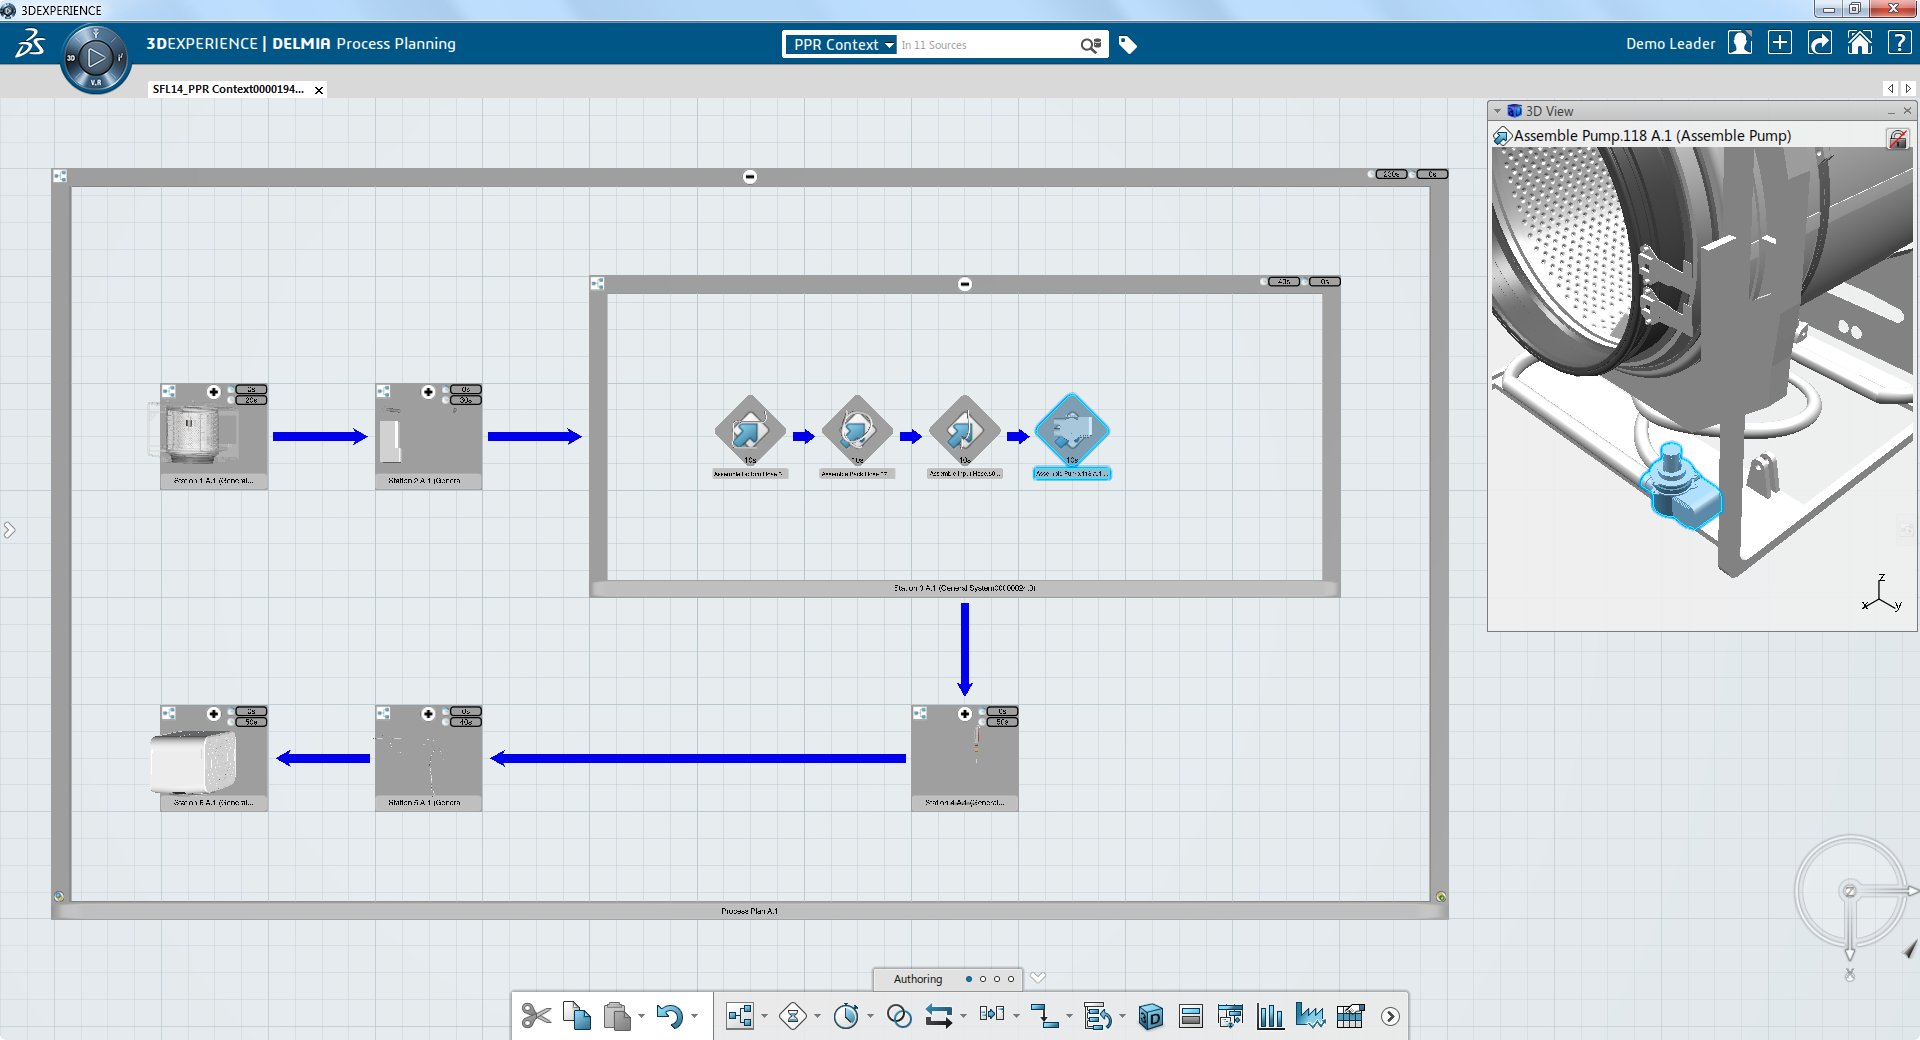The image size is (1920, 1040).
Task: Collapse the Station 3 system with minus button
Action: [x=965, y=284]
